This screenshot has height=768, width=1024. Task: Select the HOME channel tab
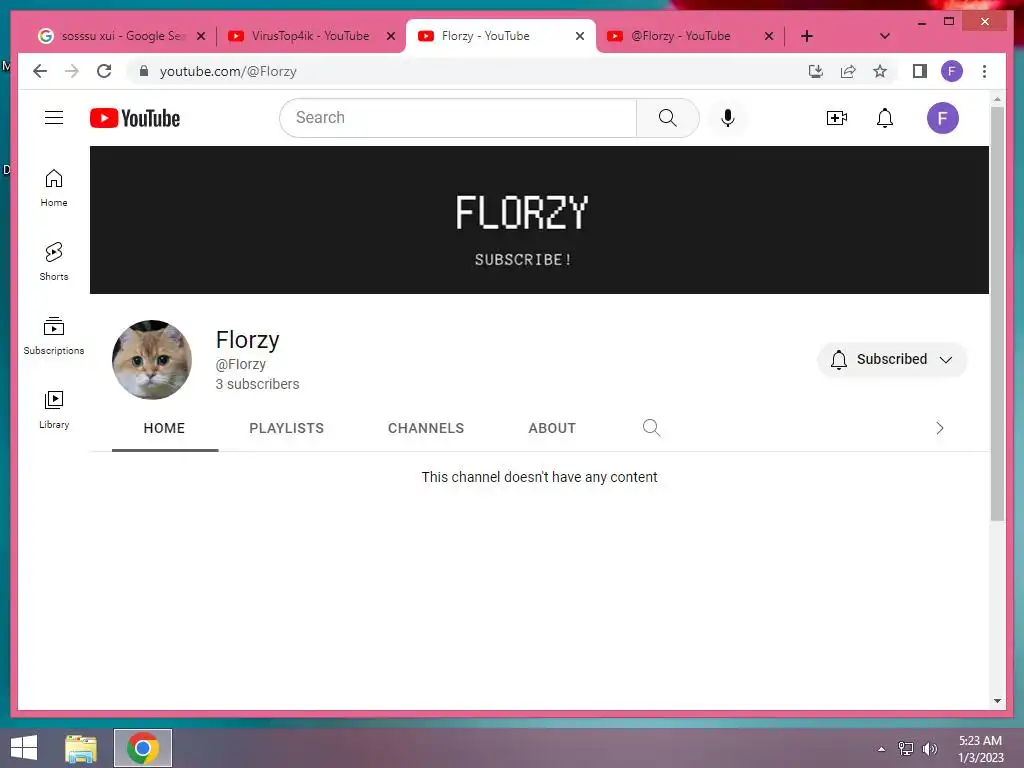click(165, 428)
